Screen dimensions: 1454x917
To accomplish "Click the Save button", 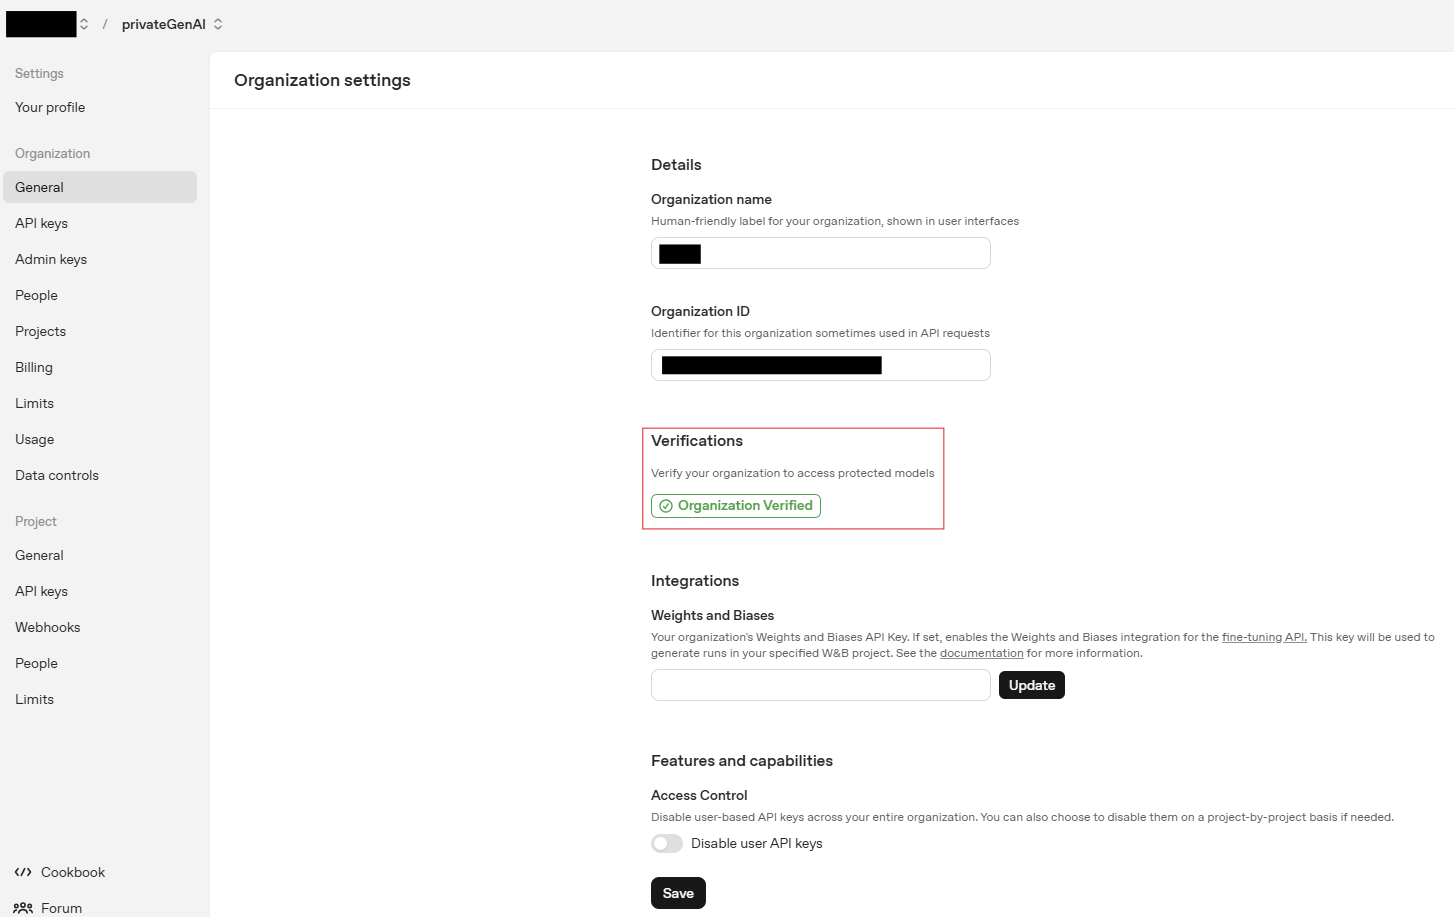I will 678,893.
